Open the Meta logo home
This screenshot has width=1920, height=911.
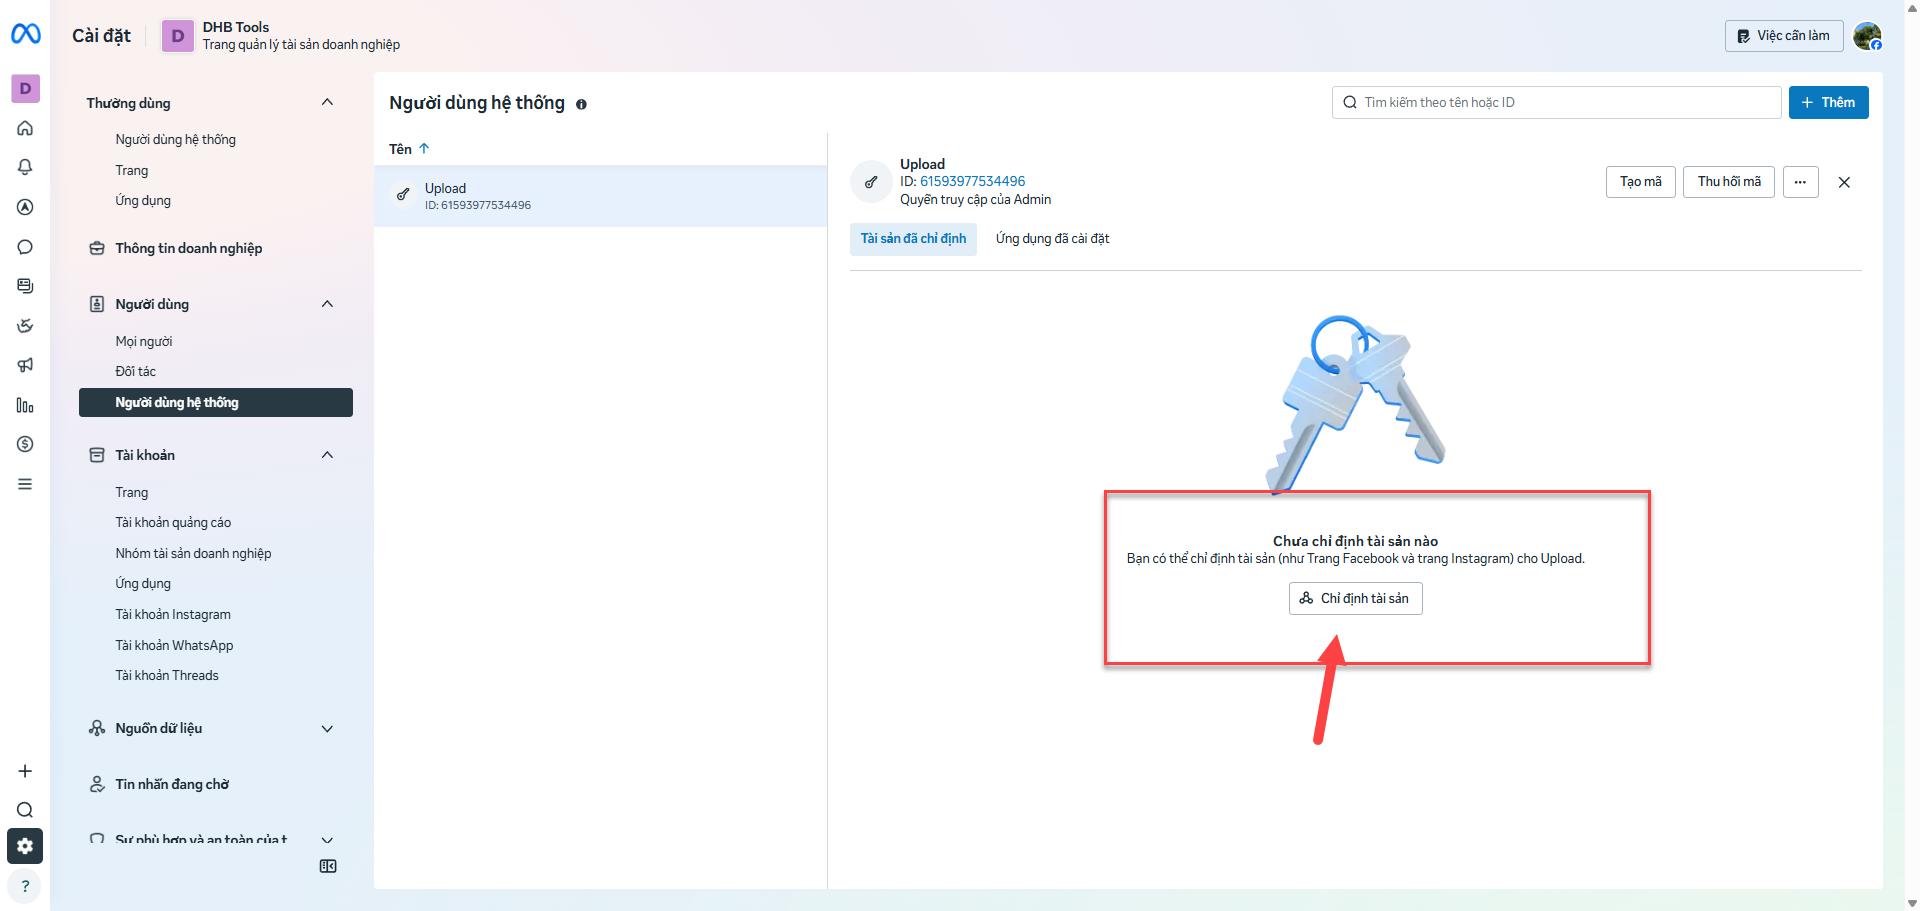click(26, 34)
